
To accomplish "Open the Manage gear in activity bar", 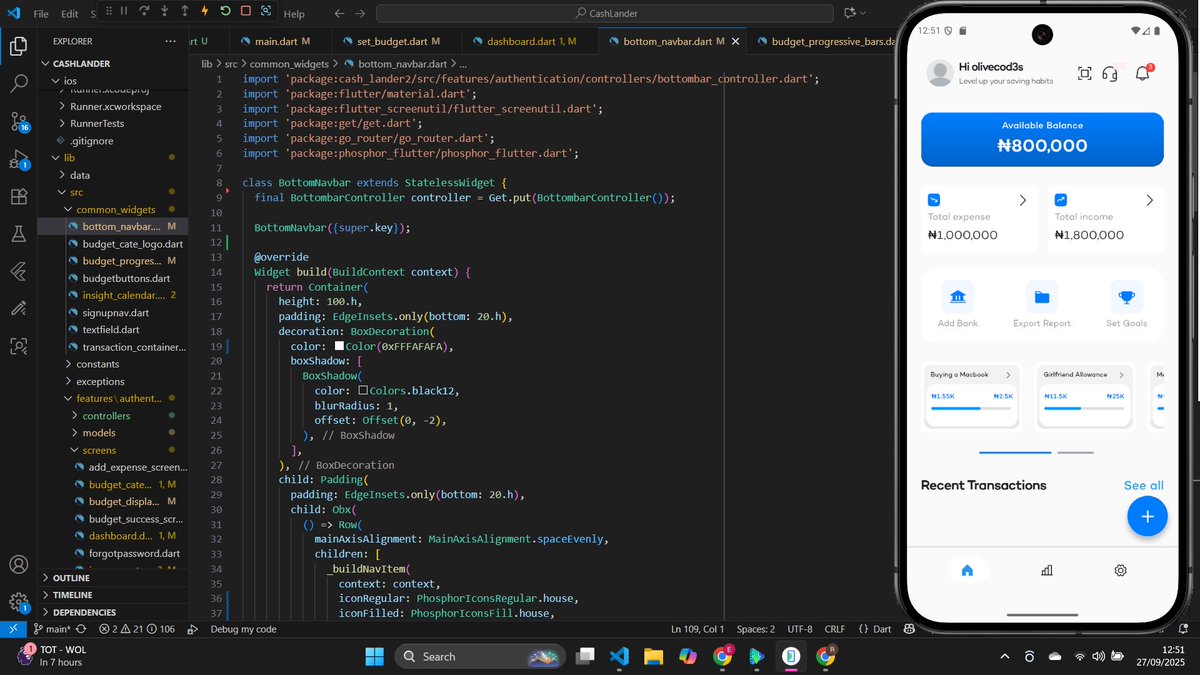I will (18, 602).
